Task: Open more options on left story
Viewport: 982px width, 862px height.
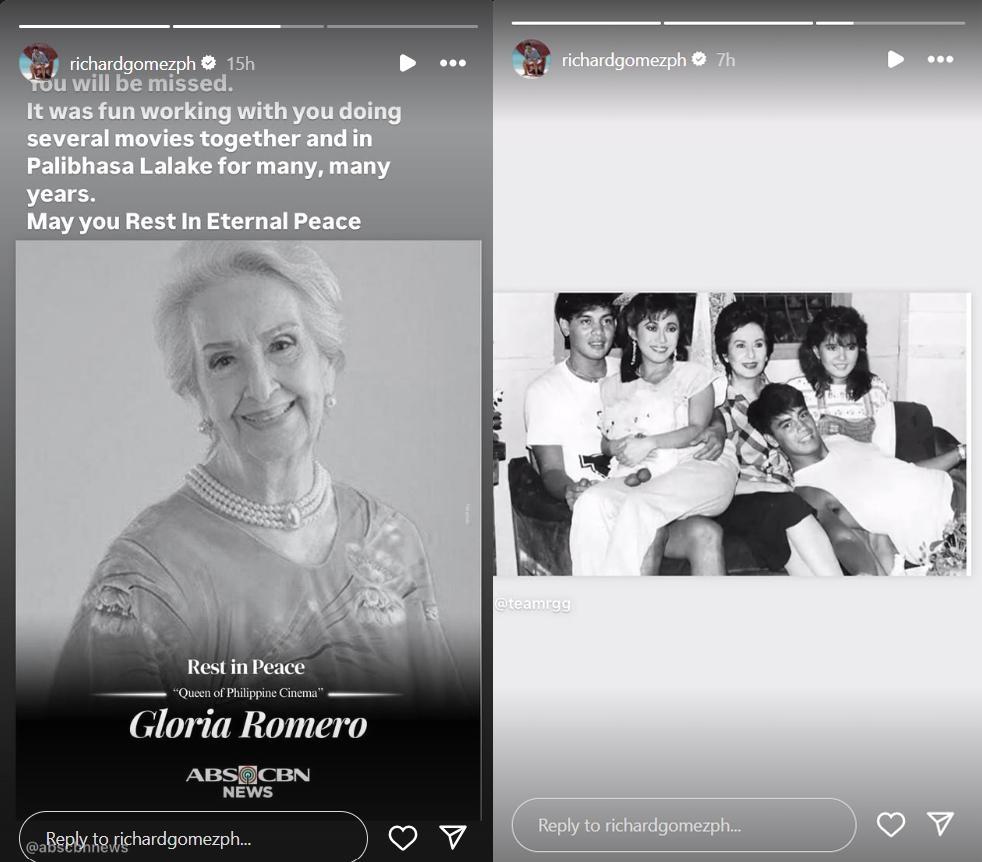Action: [453, 63]
